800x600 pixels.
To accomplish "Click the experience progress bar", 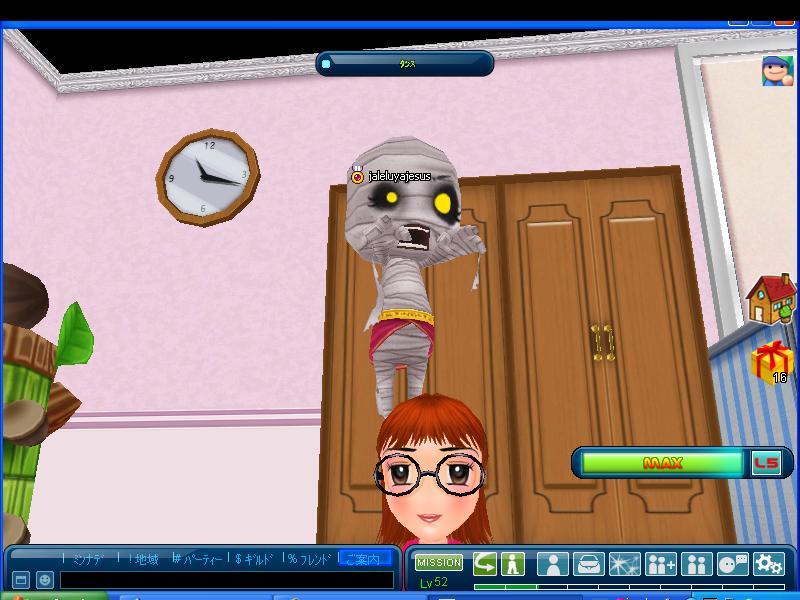I will pos(629,587).
